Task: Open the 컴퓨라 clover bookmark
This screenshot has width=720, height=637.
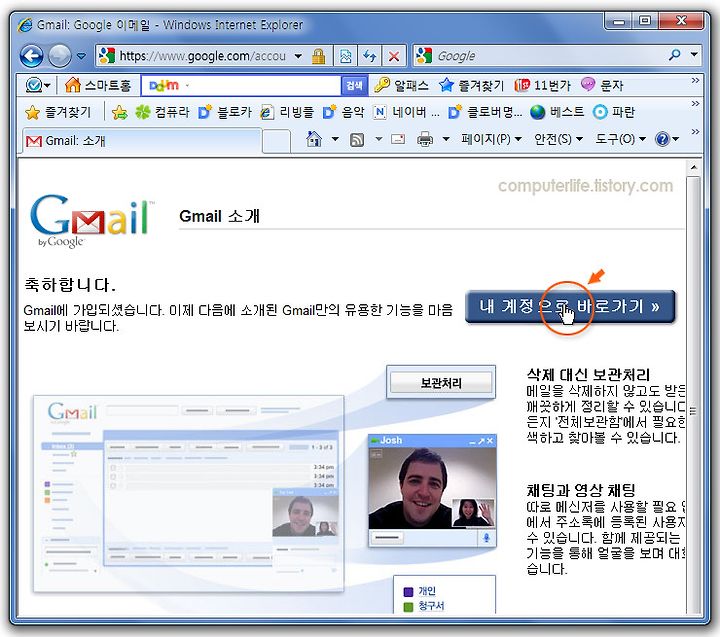Action: [x=162, y=112]
